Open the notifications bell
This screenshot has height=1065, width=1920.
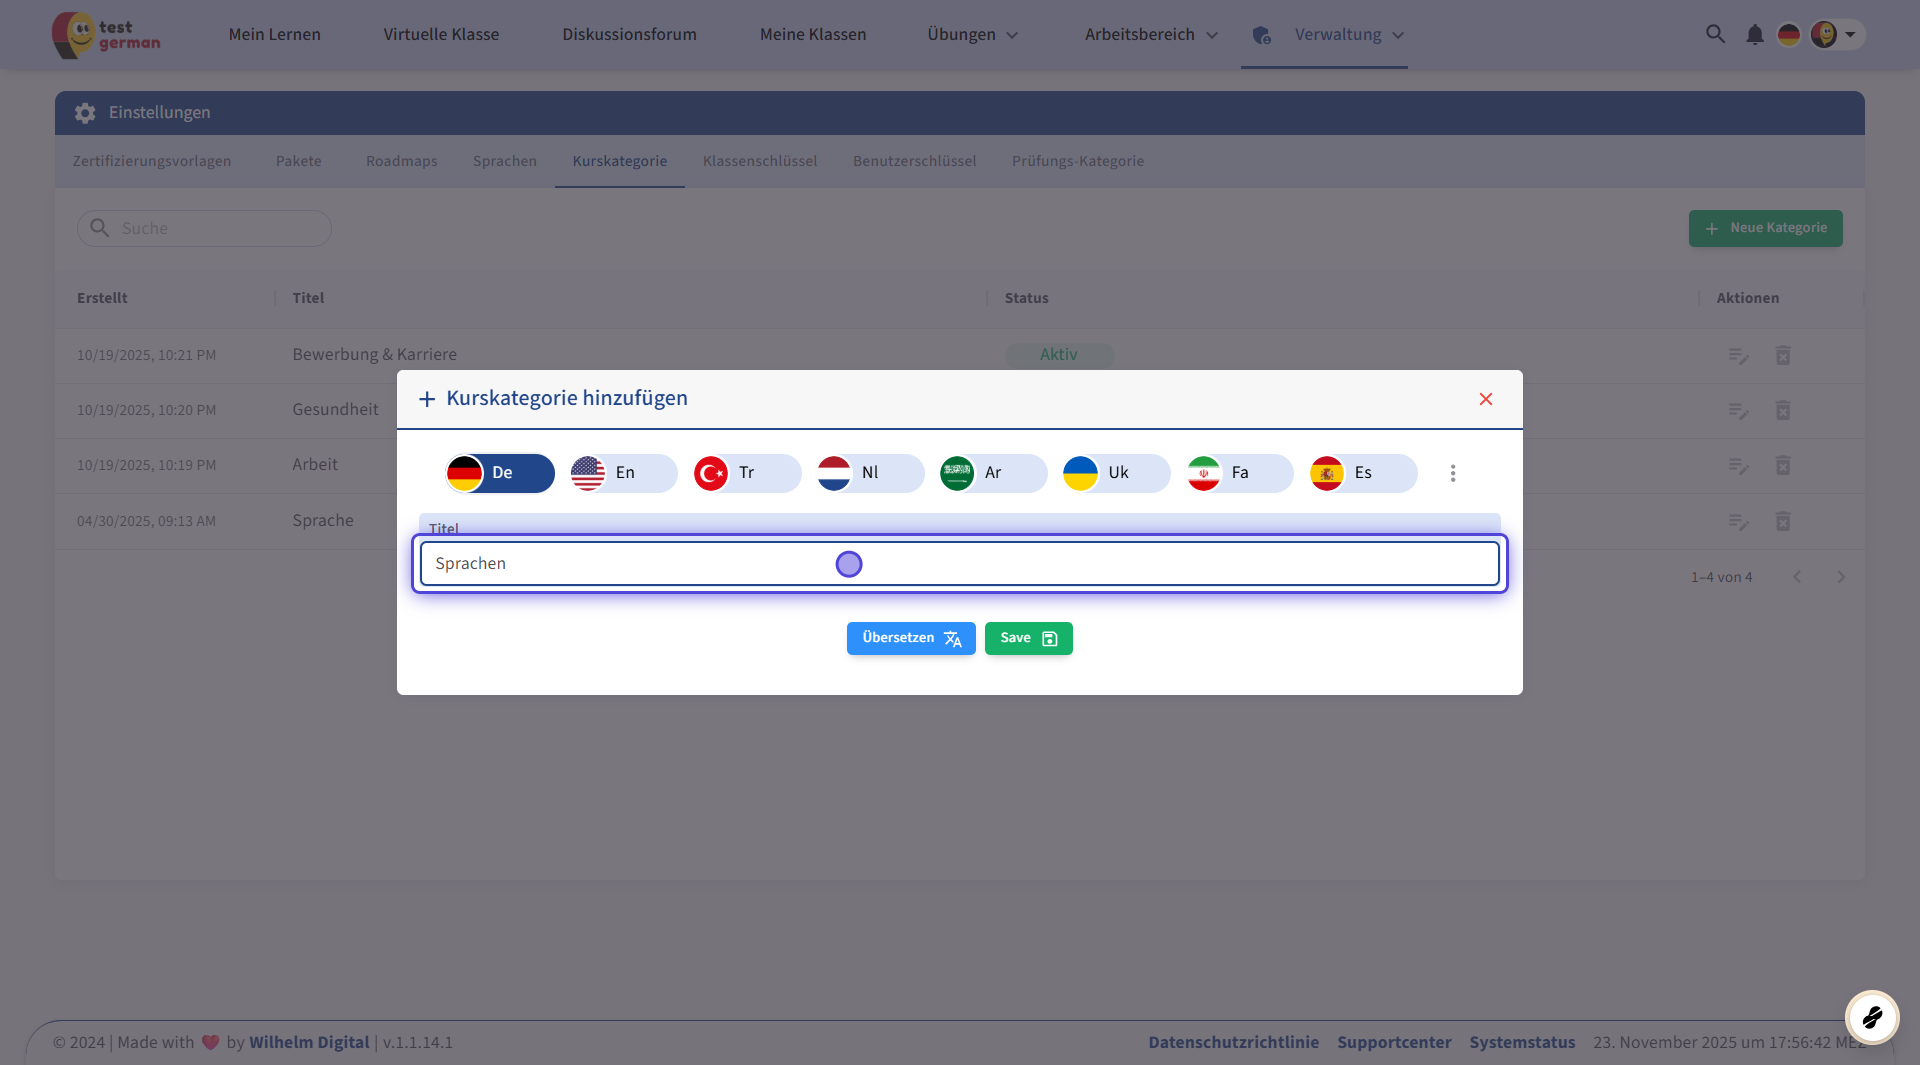[x=1754, y=35]
